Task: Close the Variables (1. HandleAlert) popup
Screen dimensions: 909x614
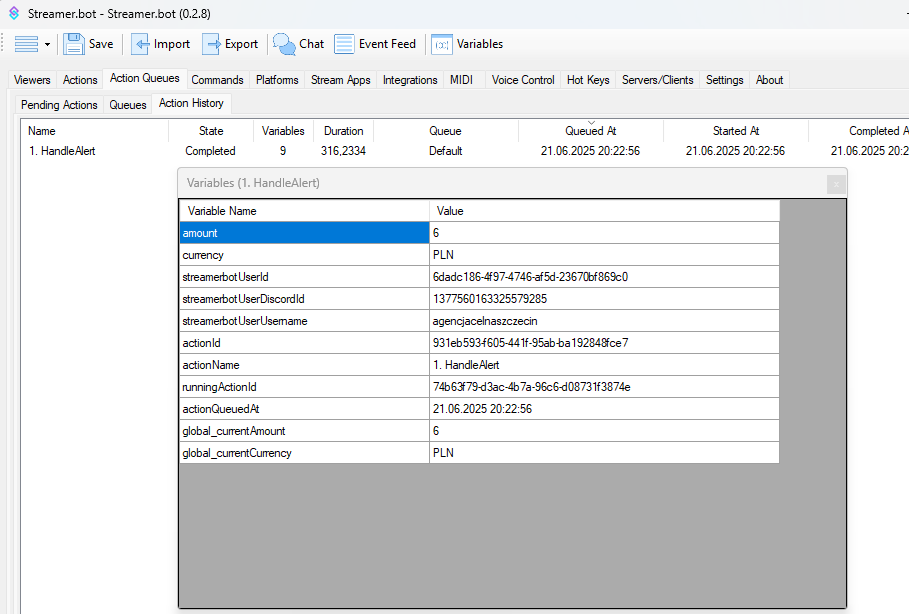Action: pyautogui.click(x=836, y=184)
